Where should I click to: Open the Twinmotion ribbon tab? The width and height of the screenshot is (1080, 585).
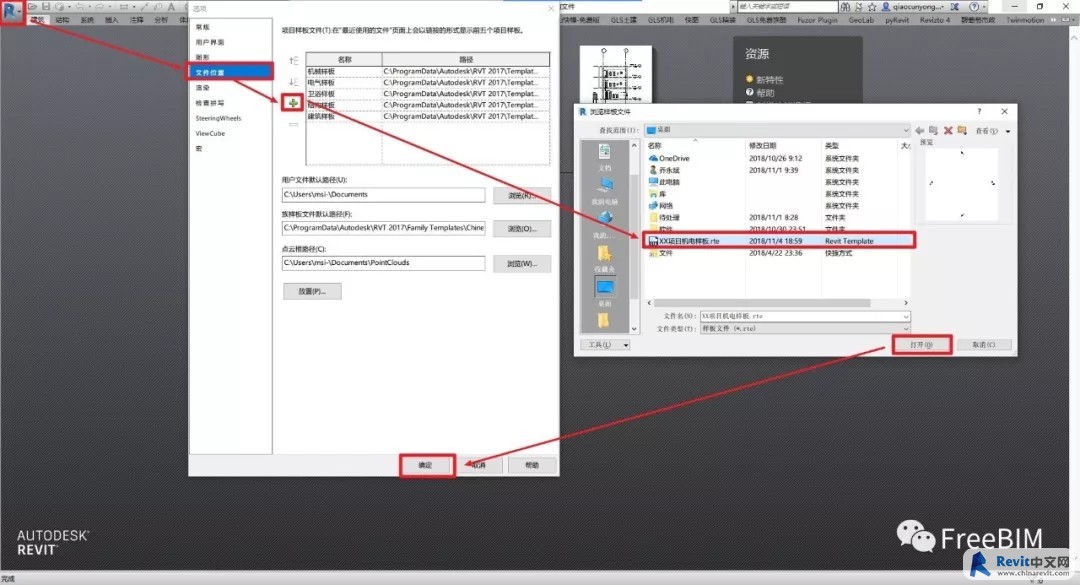point(1024,20)
